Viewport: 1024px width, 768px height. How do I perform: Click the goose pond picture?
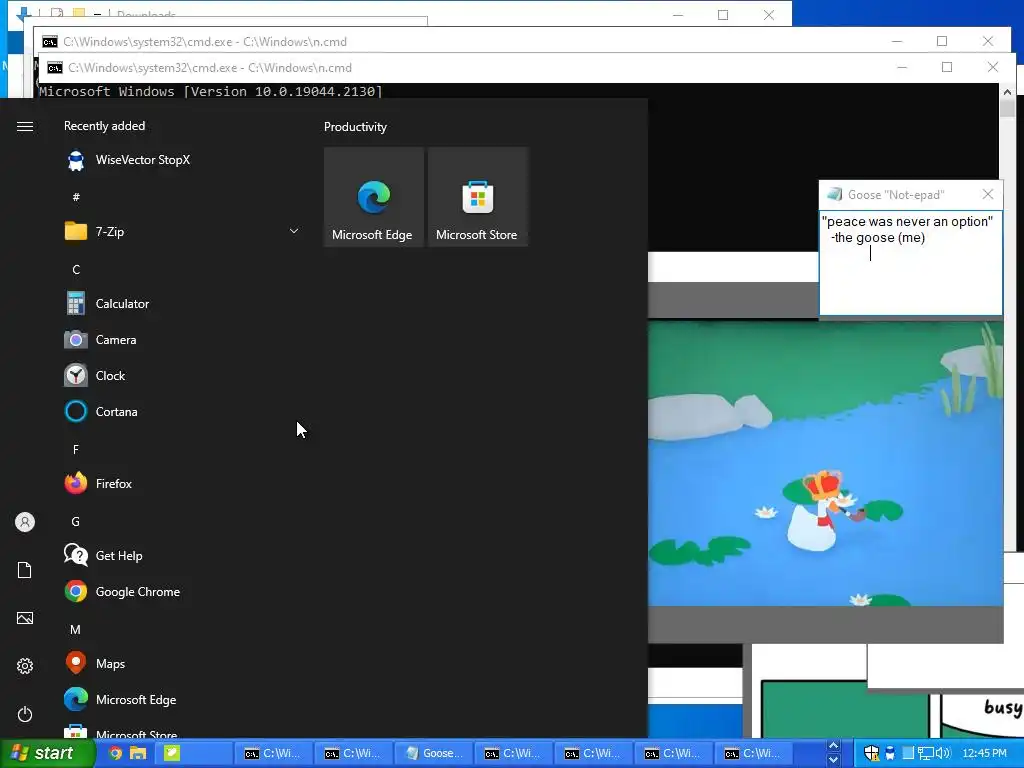825,463
